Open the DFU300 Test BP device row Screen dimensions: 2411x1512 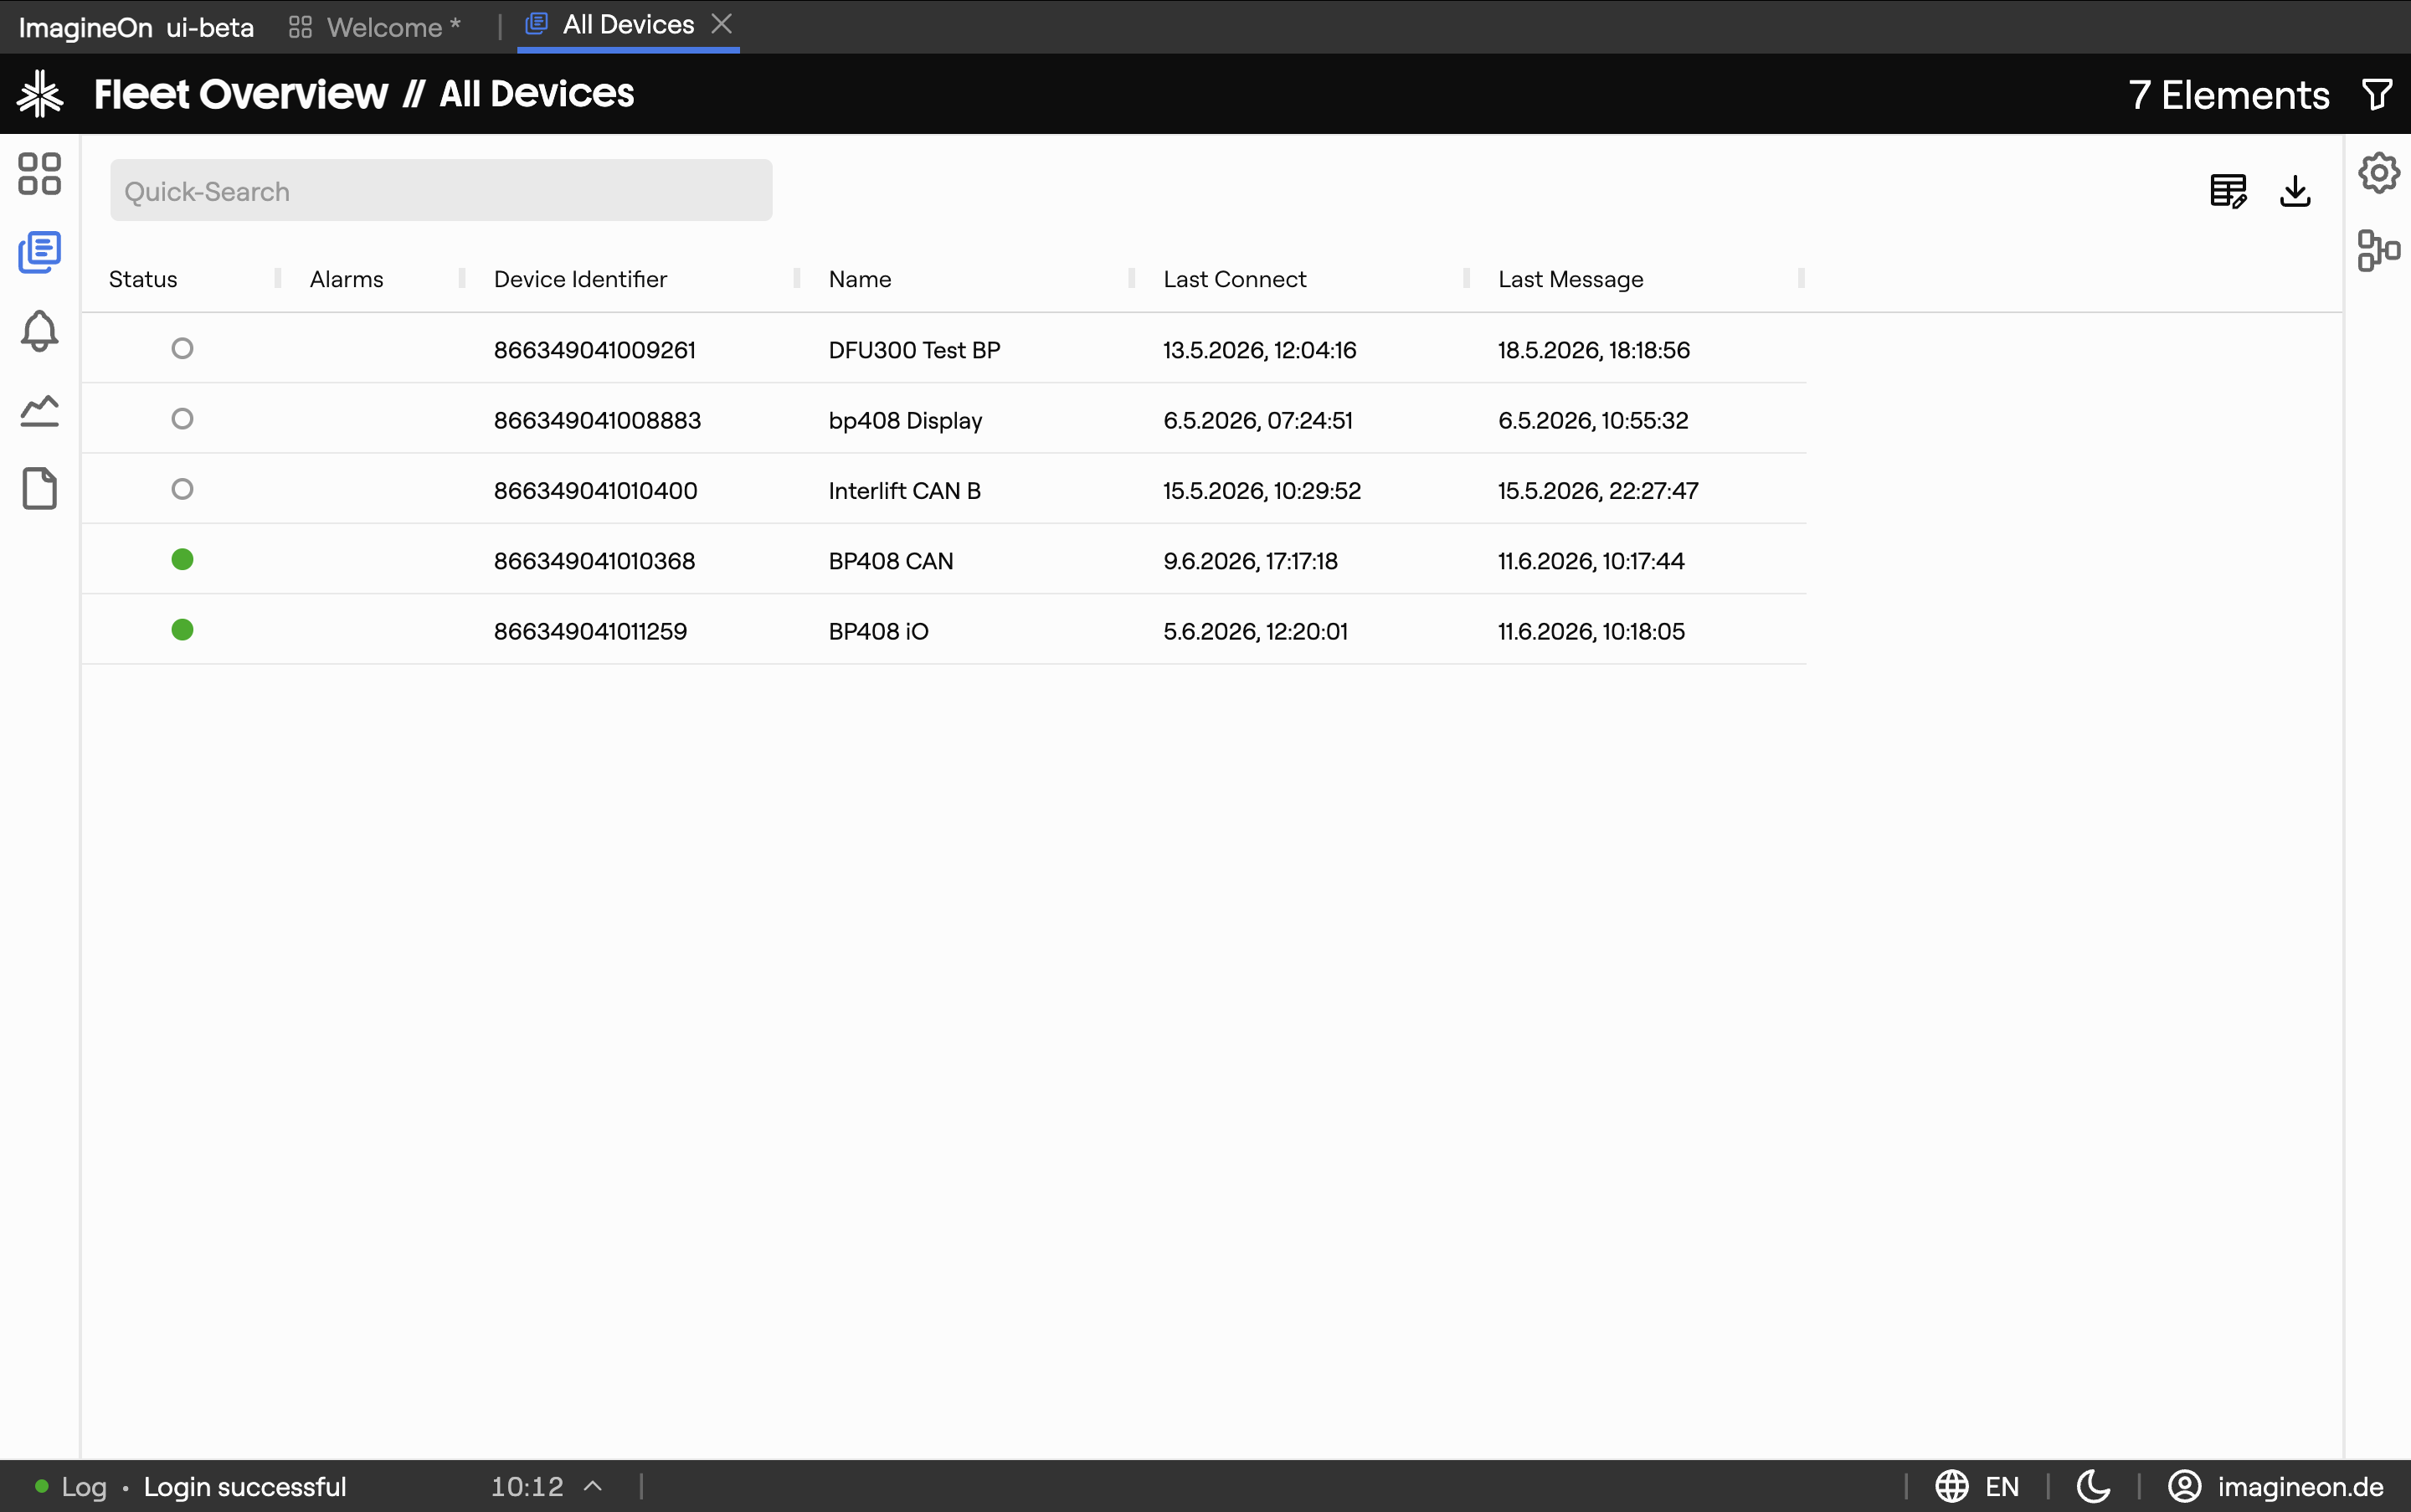click(x=944, y=349)
